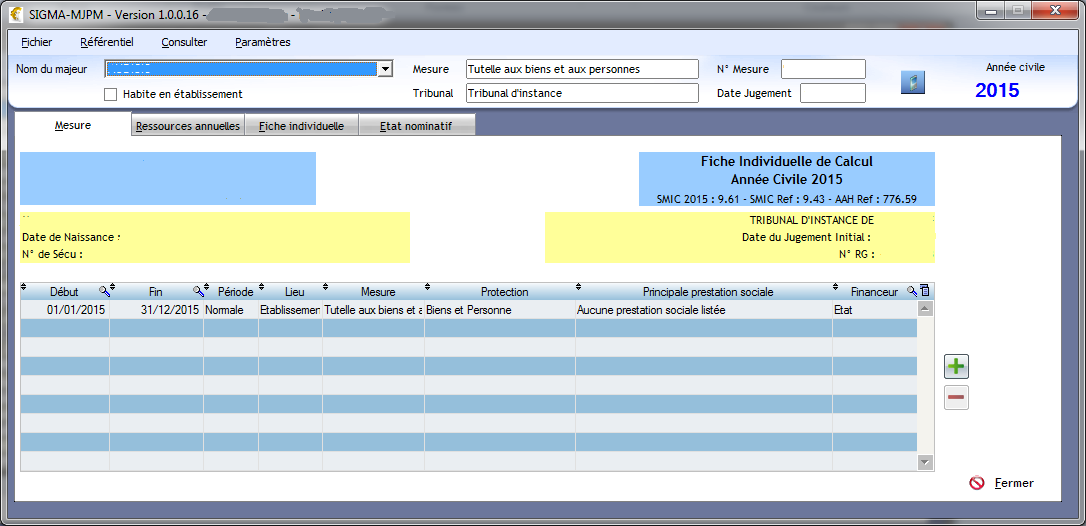Sort table by Protection column header
Viewport: 1086px width, 526px height.
tap(504, 292)
